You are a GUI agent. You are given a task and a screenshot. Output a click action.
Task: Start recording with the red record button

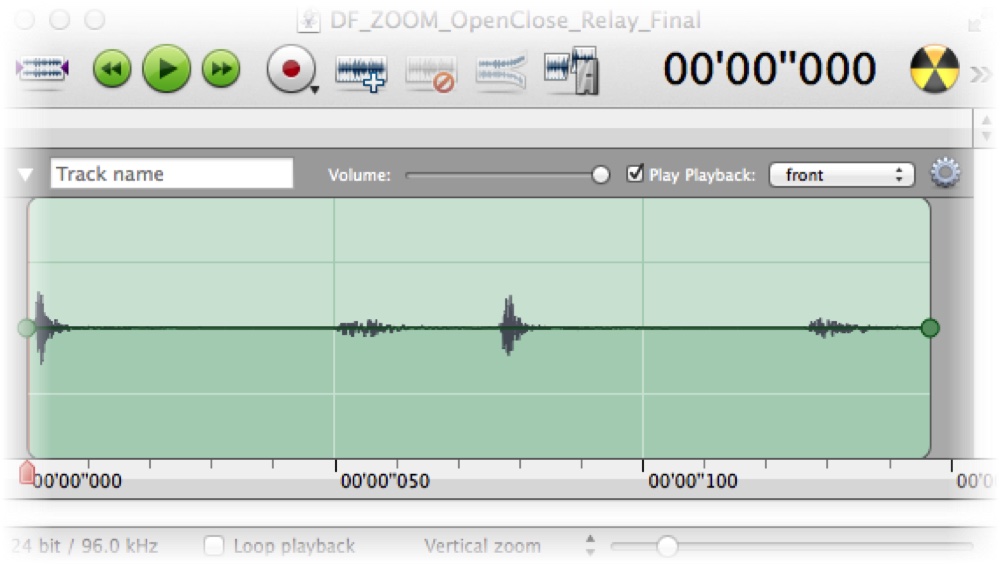tap(291, 69)
